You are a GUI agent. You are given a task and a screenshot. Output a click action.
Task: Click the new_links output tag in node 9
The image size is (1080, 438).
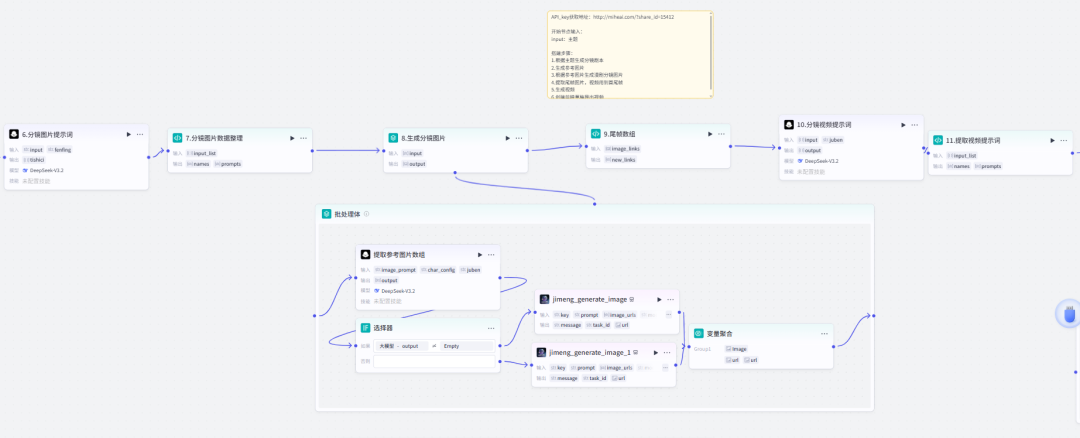pyautogui.click(x=620, y=160)
